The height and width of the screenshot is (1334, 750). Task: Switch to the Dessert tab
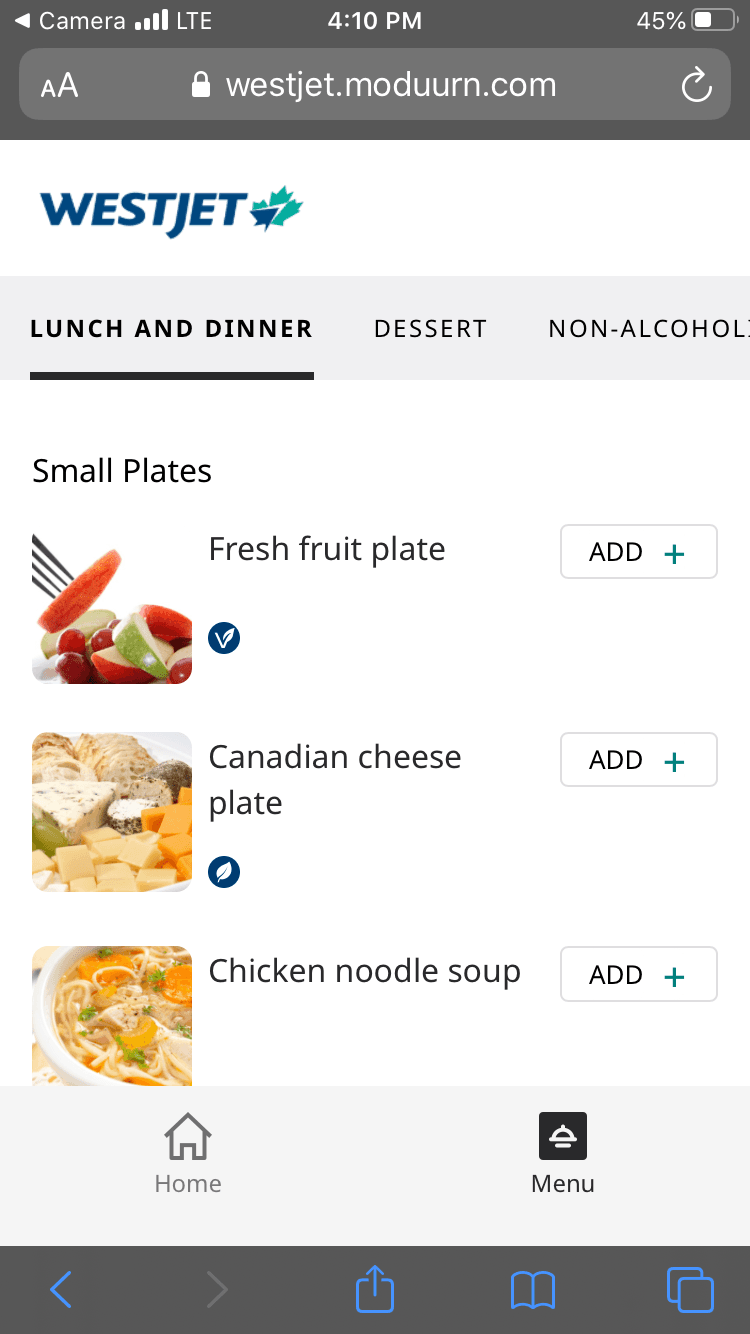pyautogui.click(x=430, y=329)
